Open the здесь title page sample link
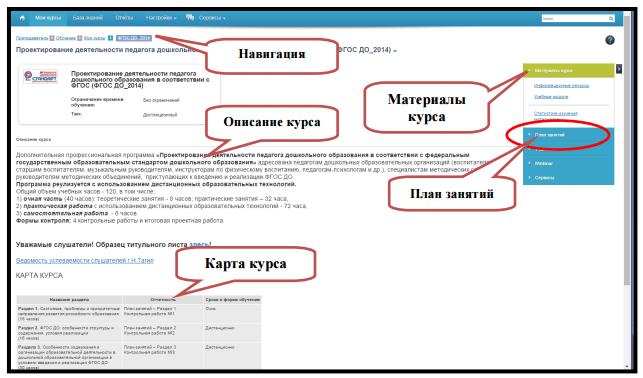643x378 pixels. [x=198, y=245]
